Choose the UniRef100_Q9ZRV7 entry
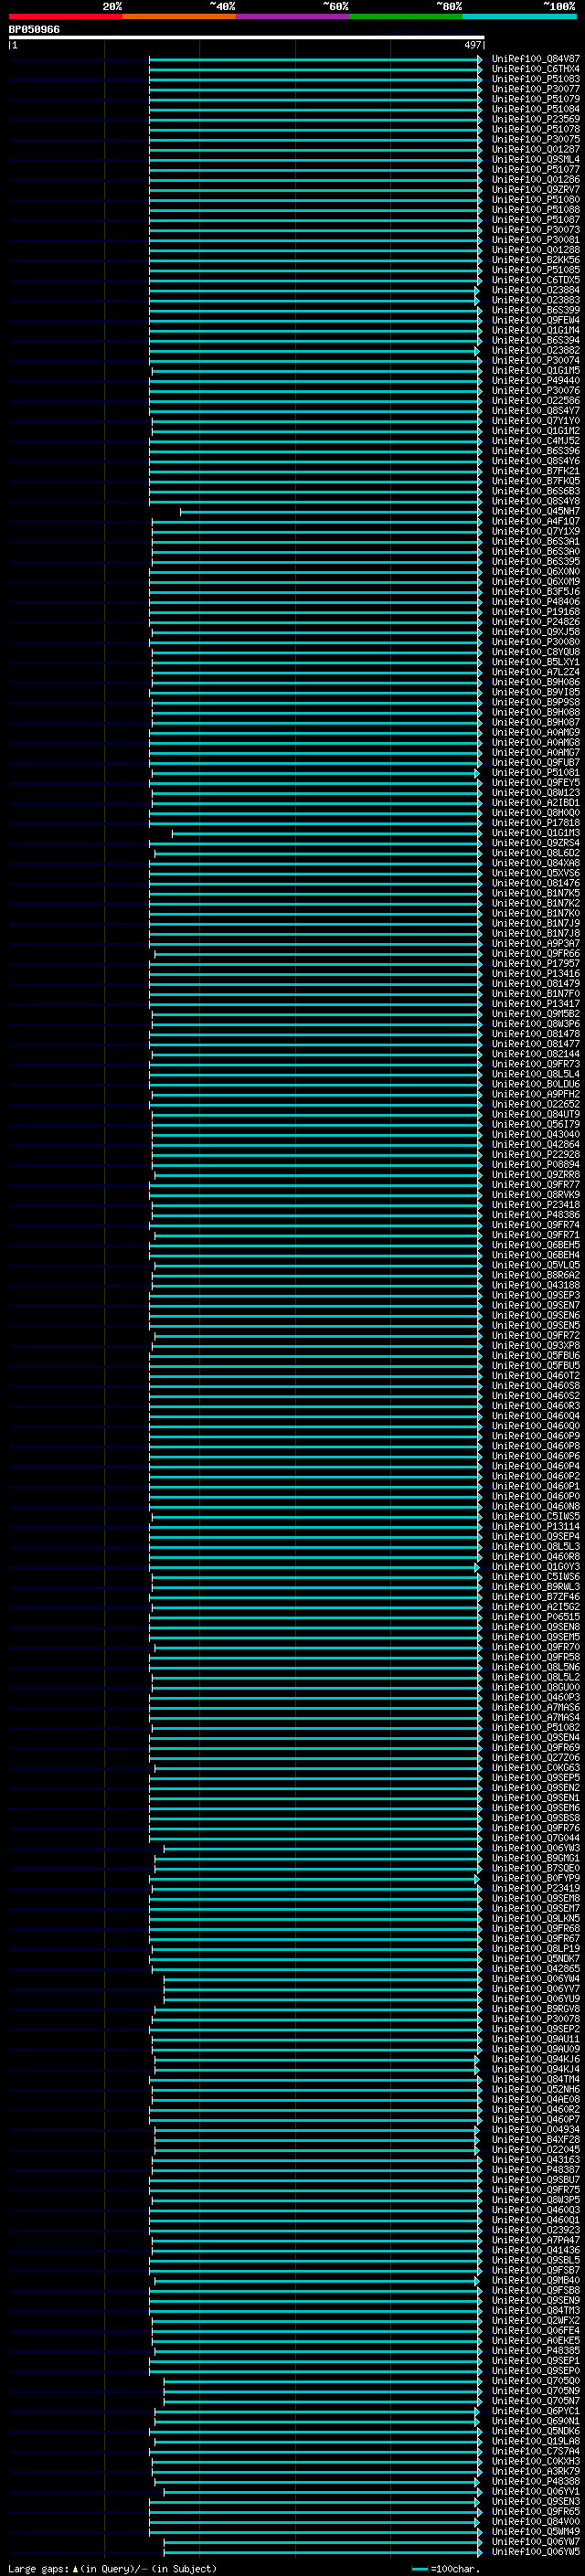Image resolution: width=585 pixels, height=2576 pixels. click(535, 189)
